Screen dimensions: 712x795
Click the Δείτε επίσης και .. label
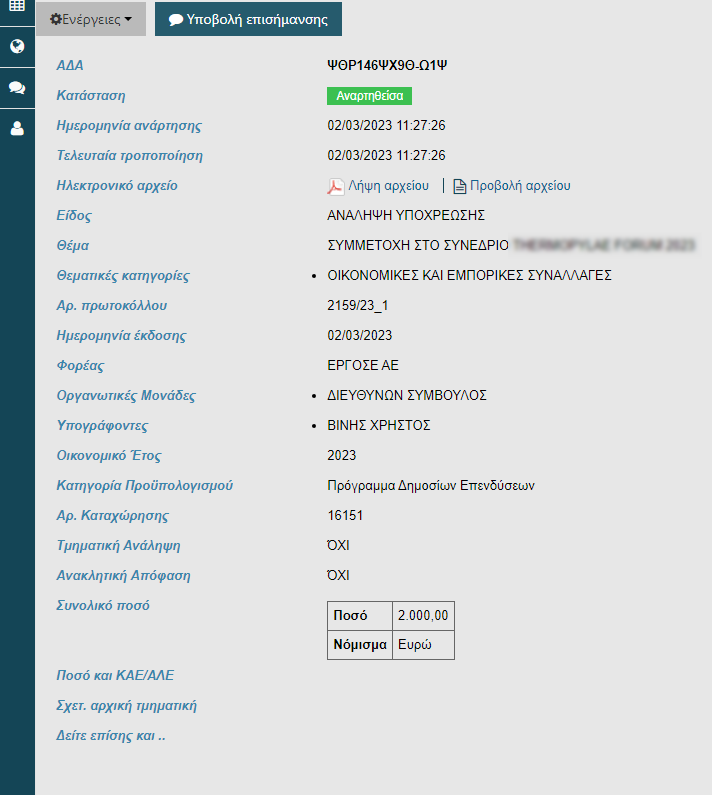pos(111,736)
